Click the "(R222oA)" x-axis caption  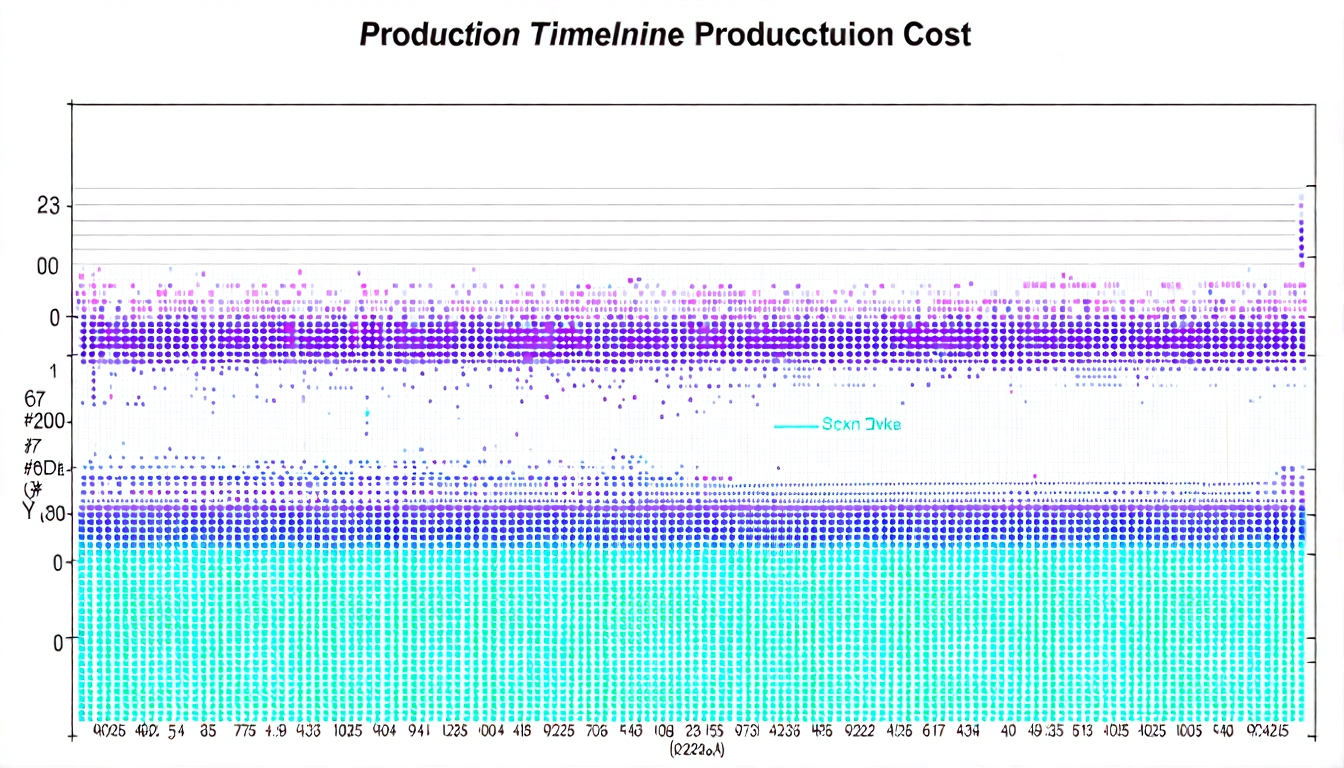pyautogui.click(x=699, y=747)
